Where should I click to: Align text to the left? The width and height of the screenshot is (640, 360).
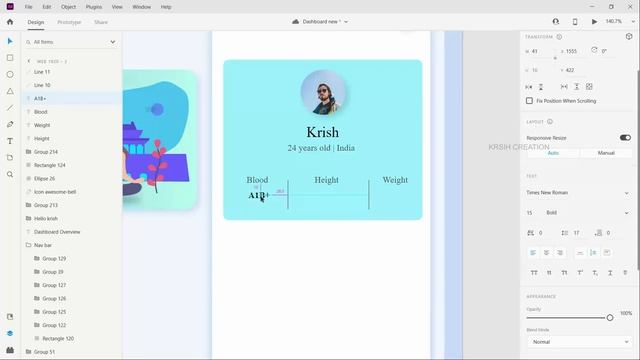pyautogui.click(x=533, y=253)
